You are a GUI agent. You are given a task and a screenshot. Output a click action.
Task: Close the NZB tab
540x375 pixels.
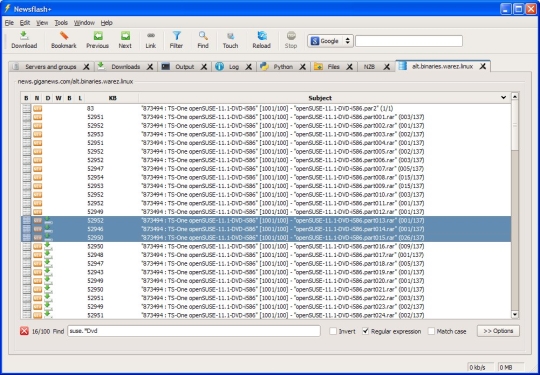coord(387,67)
